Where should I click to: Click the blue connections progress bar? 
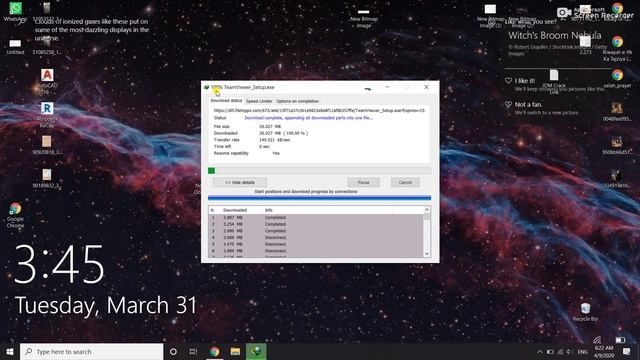tap(319, 198)
